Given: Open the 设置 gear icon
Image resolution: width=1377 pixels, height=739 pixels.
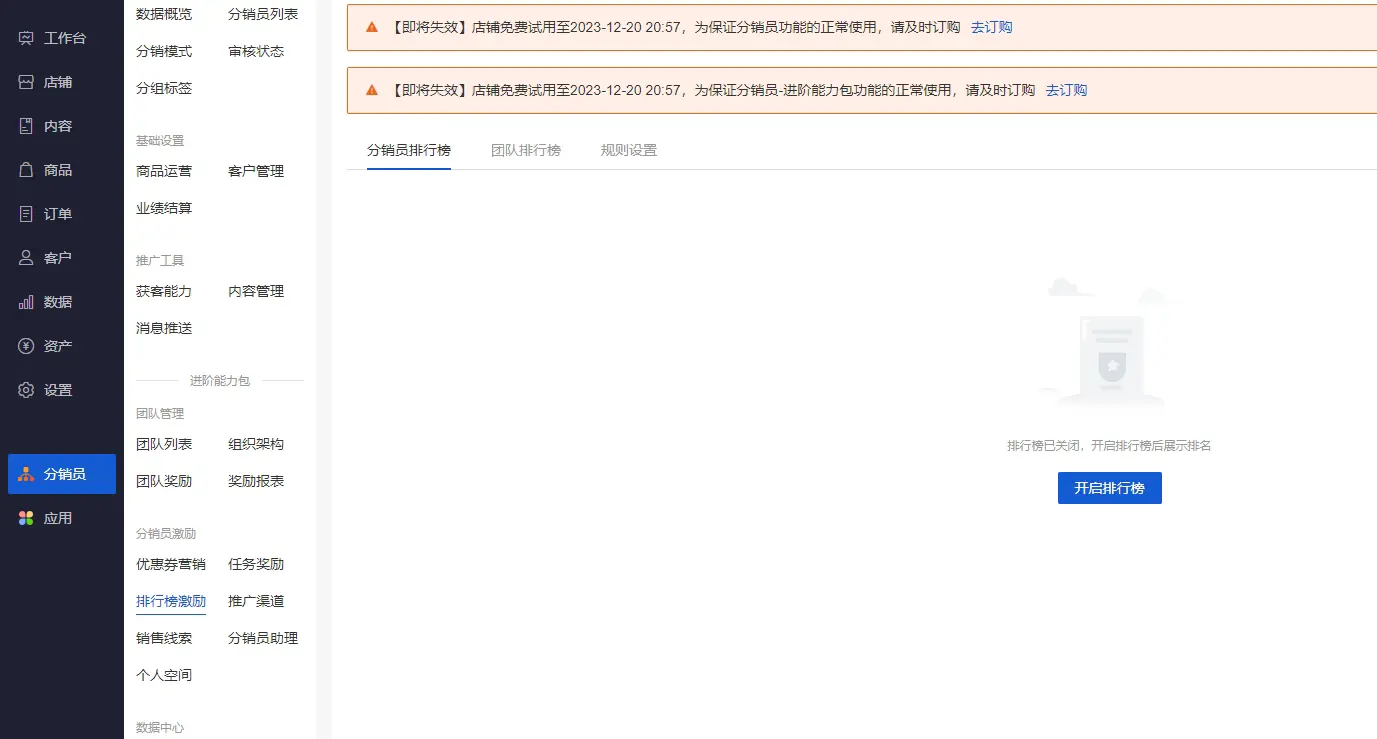Looking at the screenshot, I should pos(27,390).
